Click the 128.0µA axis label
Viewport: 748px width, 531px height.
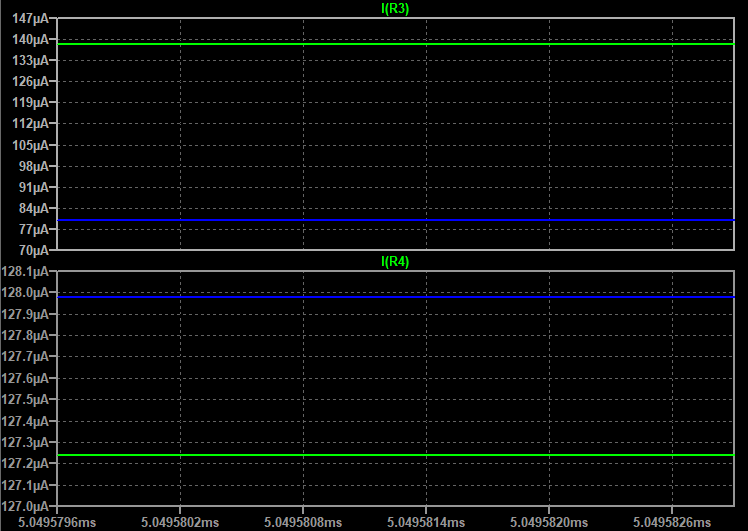(25, 292)
